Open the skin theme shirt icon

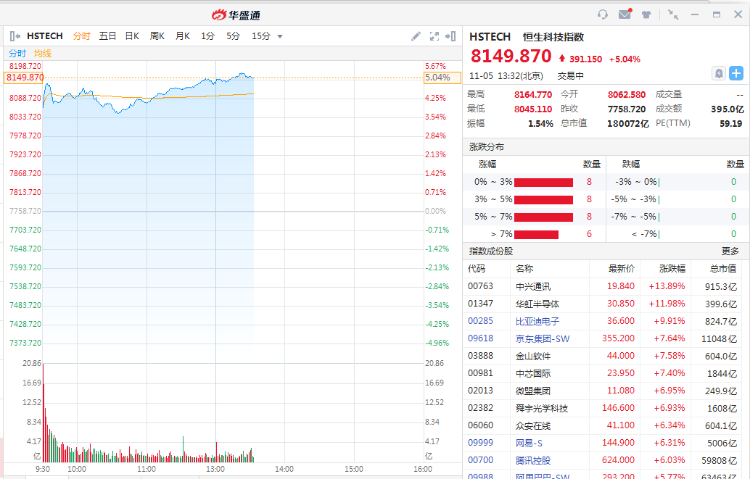pos(646,14)
